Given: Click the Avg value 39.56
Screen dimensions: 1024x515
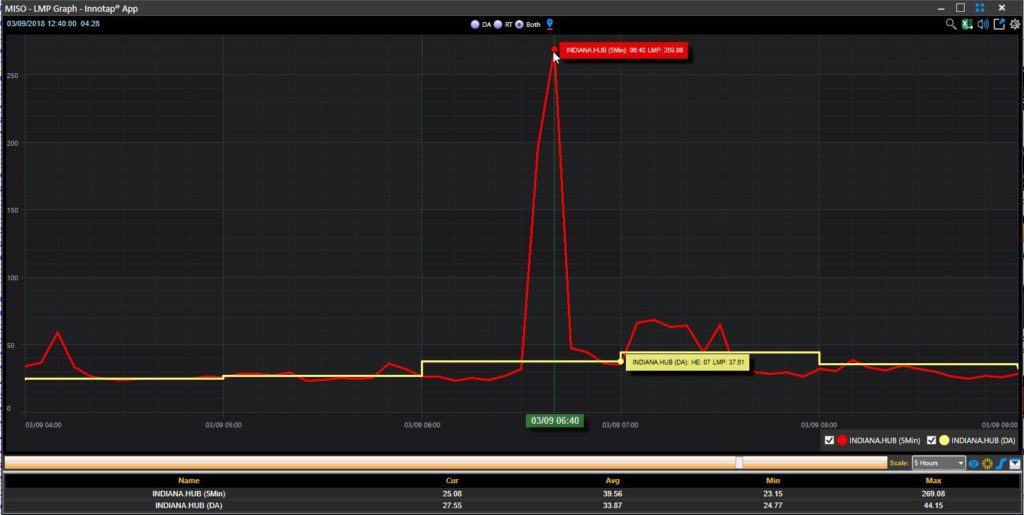Looking at the screenshot, I should pos(613,493).
